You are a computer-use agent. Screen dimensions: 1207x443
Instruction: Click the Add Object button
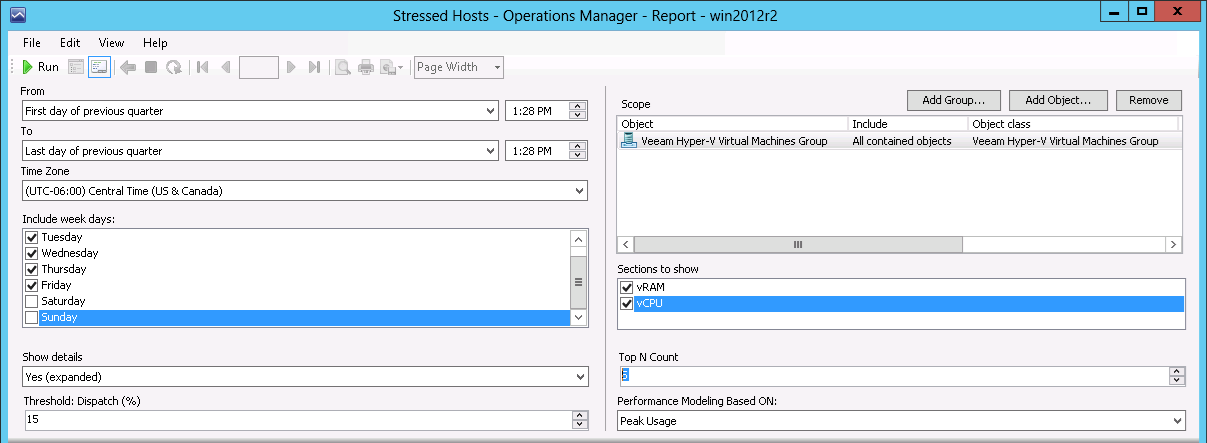(x=1058, y=100)
